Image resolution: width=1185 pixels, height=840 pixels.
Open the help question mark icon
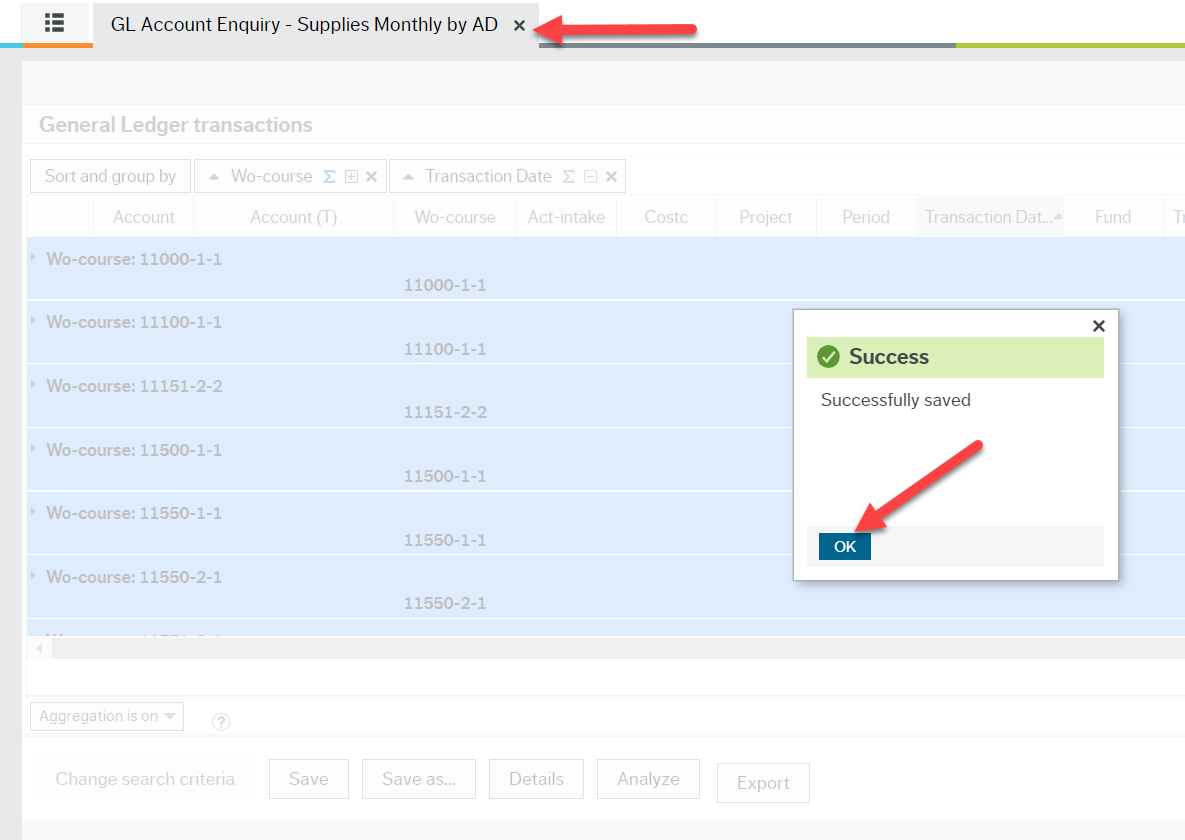(221, 721)
